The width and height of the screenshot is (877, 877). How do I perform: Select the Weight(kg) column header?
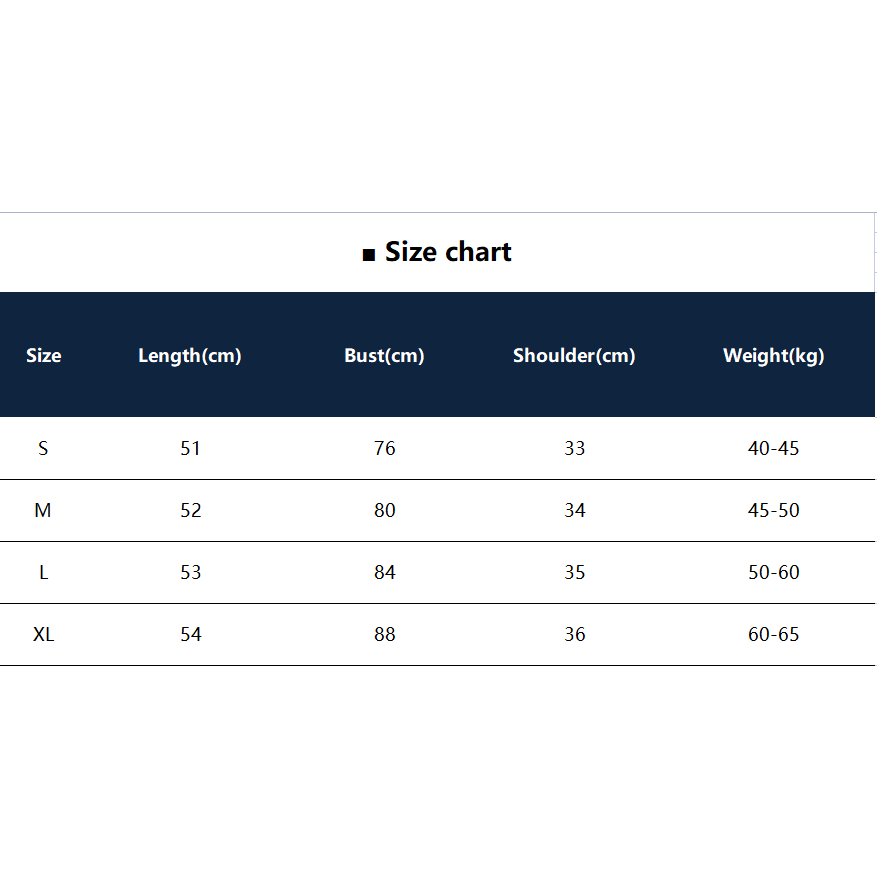point(774,356)
